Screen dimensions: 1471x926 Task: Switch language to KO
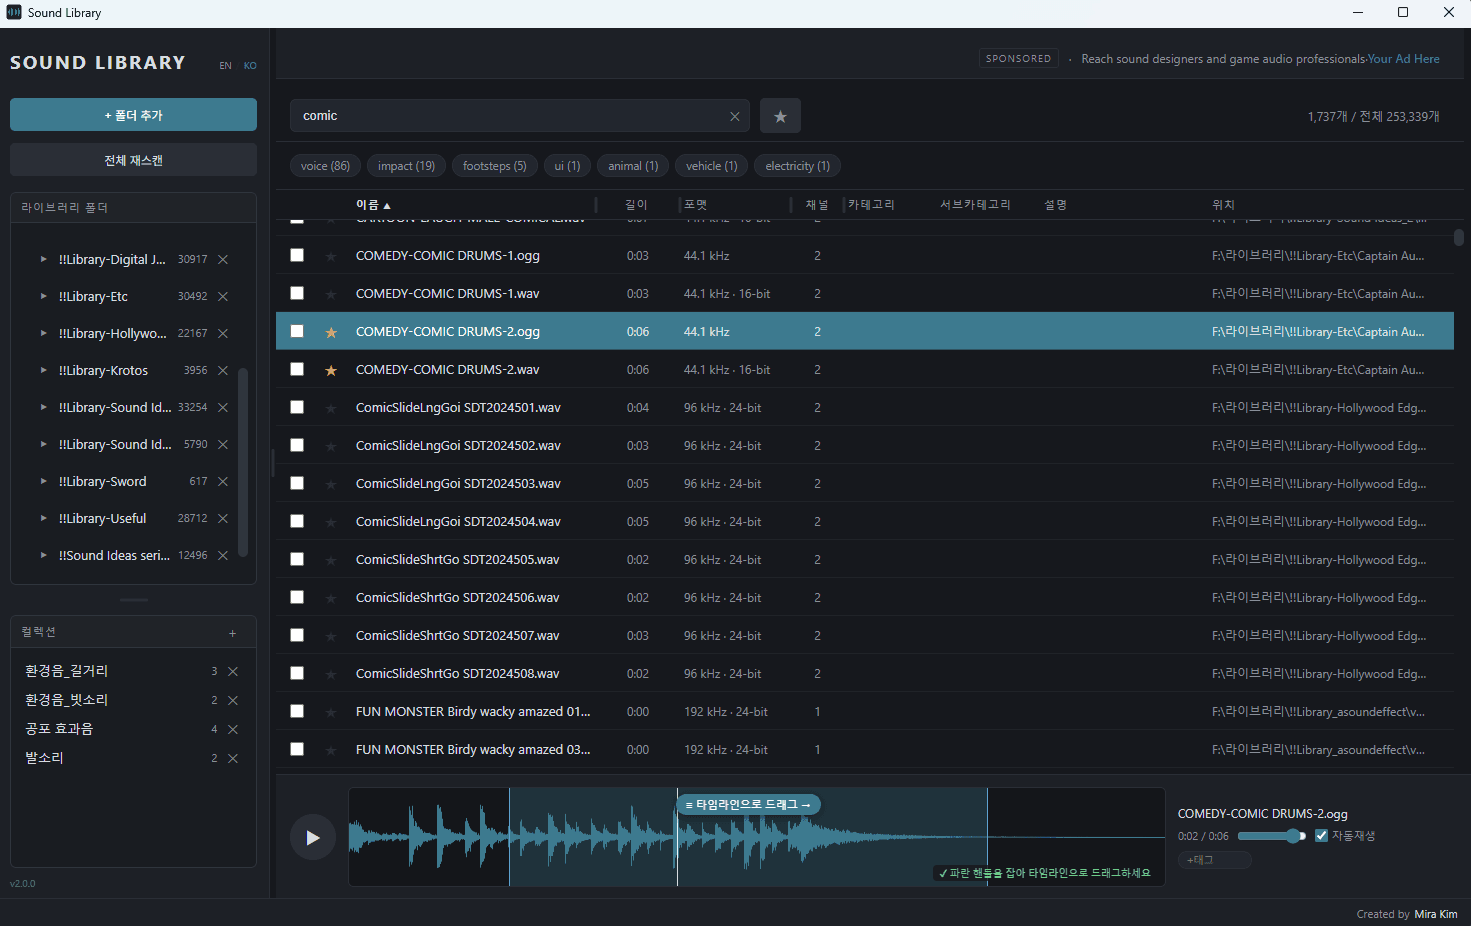pos(250,66)
